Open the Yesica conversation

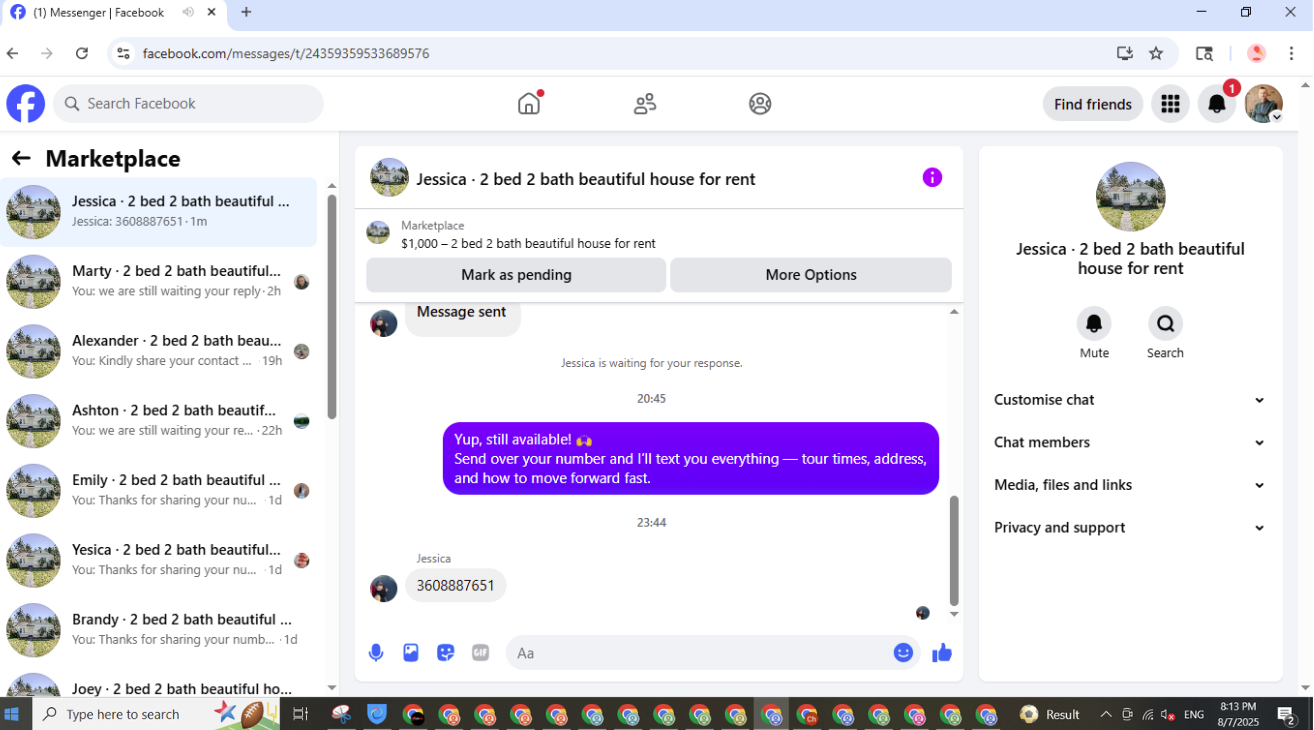(x=159, y=560)
